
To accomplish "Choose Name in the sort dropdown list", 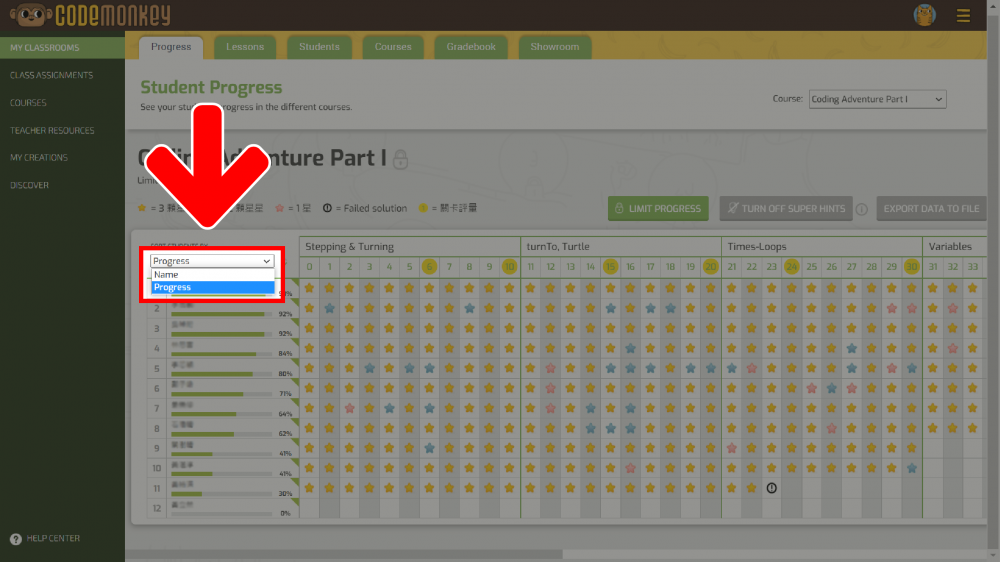I will pyautogui.click(x=213, y=274).
